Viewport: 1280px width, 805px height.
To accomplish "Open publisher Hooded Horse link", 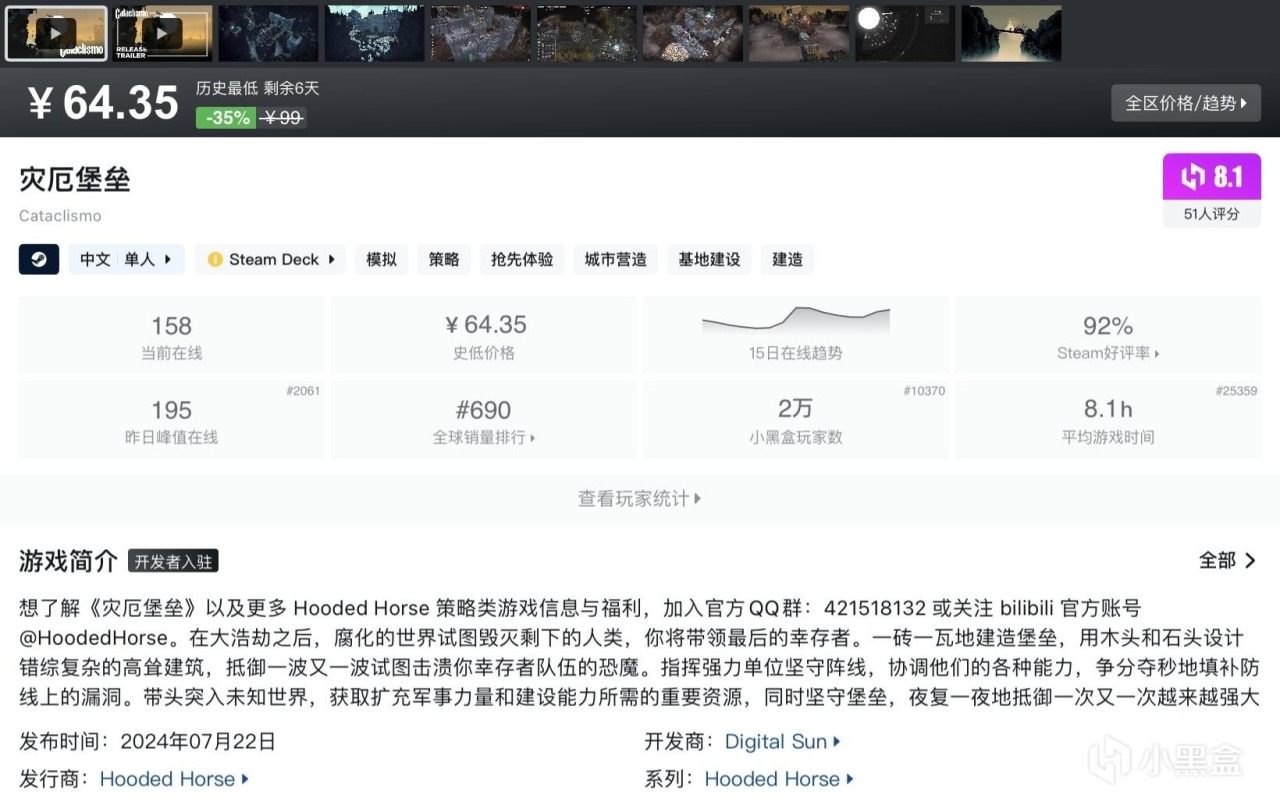I will tap(174, 779).
